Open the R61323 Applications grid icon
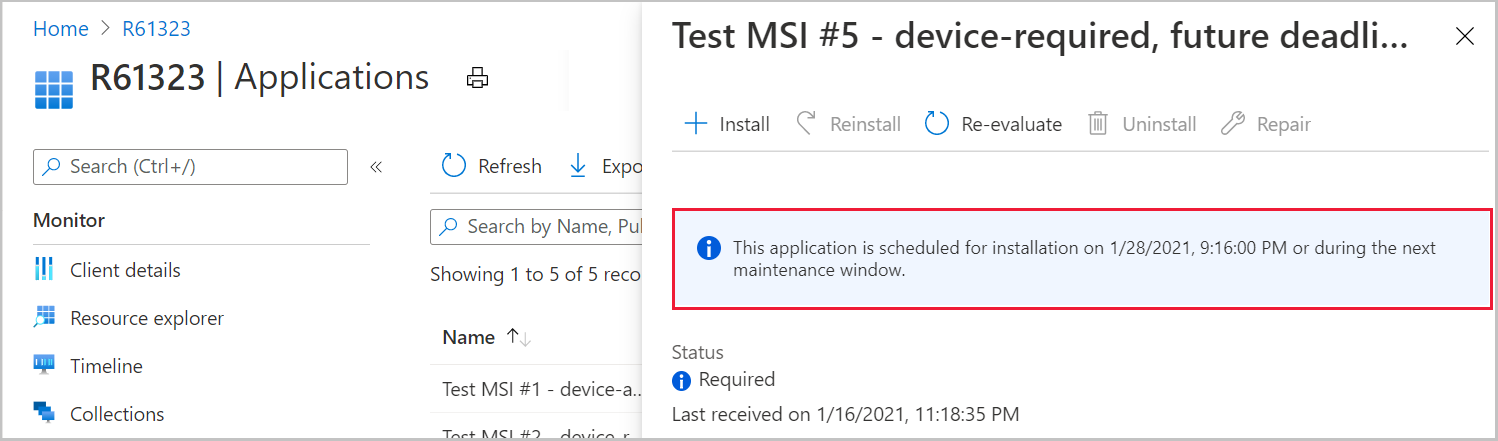The height and width of the screenshot is (441, 1498). click(54, 89)
